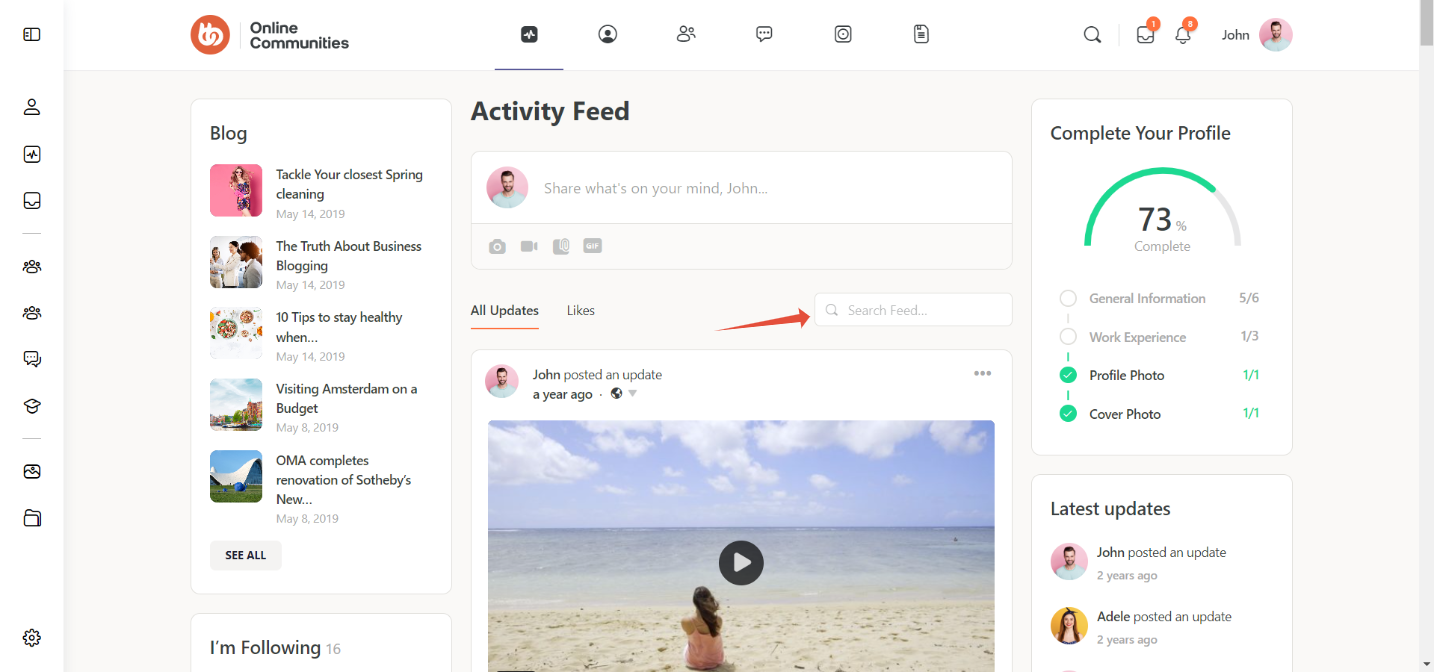The image size is (1434, 672).
Task: Open the photo camera icon in top navigation
Action: click(843, 34)
